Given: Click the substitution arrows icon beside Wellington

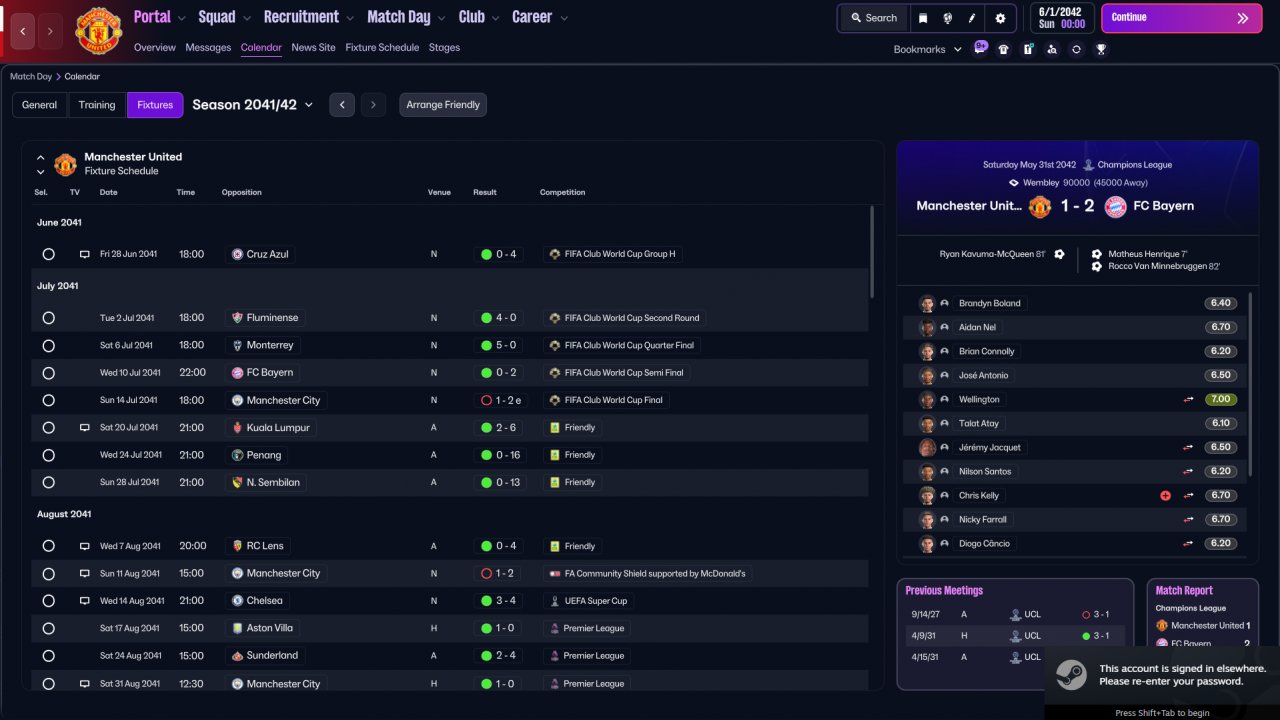Looking at the screenshot, I should point(1188,399).
